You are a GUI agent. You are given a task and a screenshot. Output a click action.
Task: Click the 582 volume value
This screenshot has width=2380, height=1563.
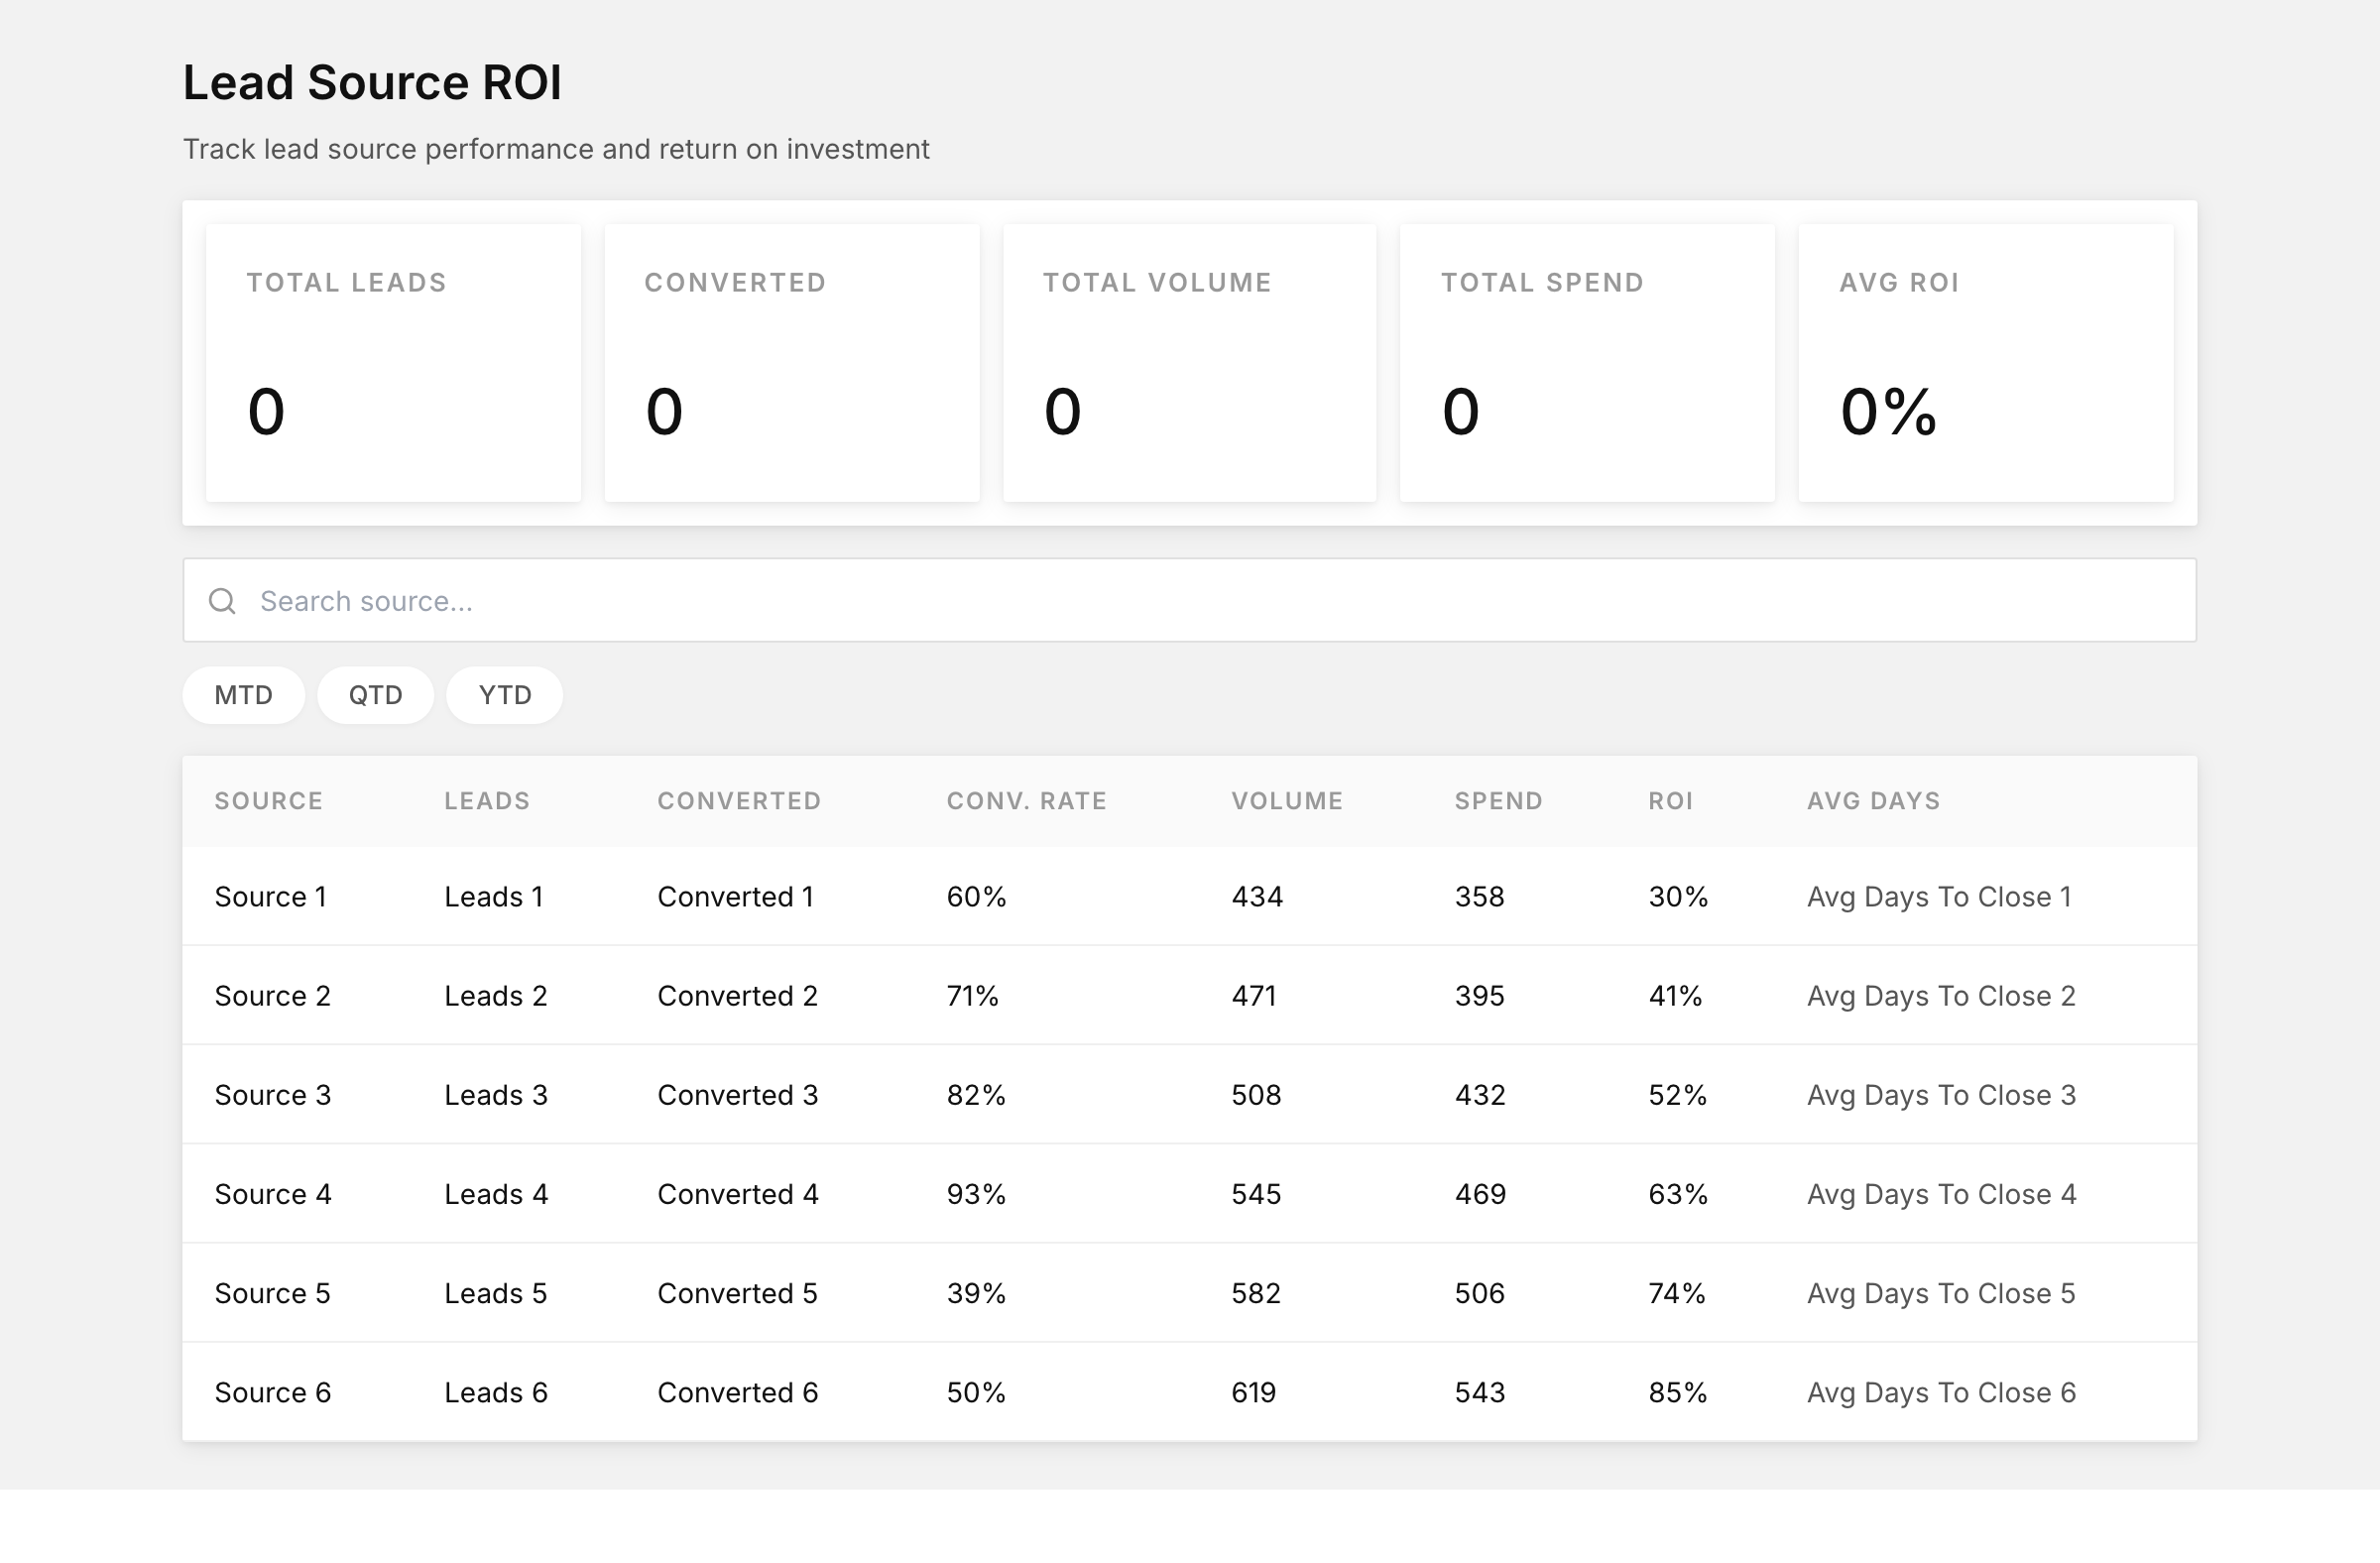pos(1256,1293)
